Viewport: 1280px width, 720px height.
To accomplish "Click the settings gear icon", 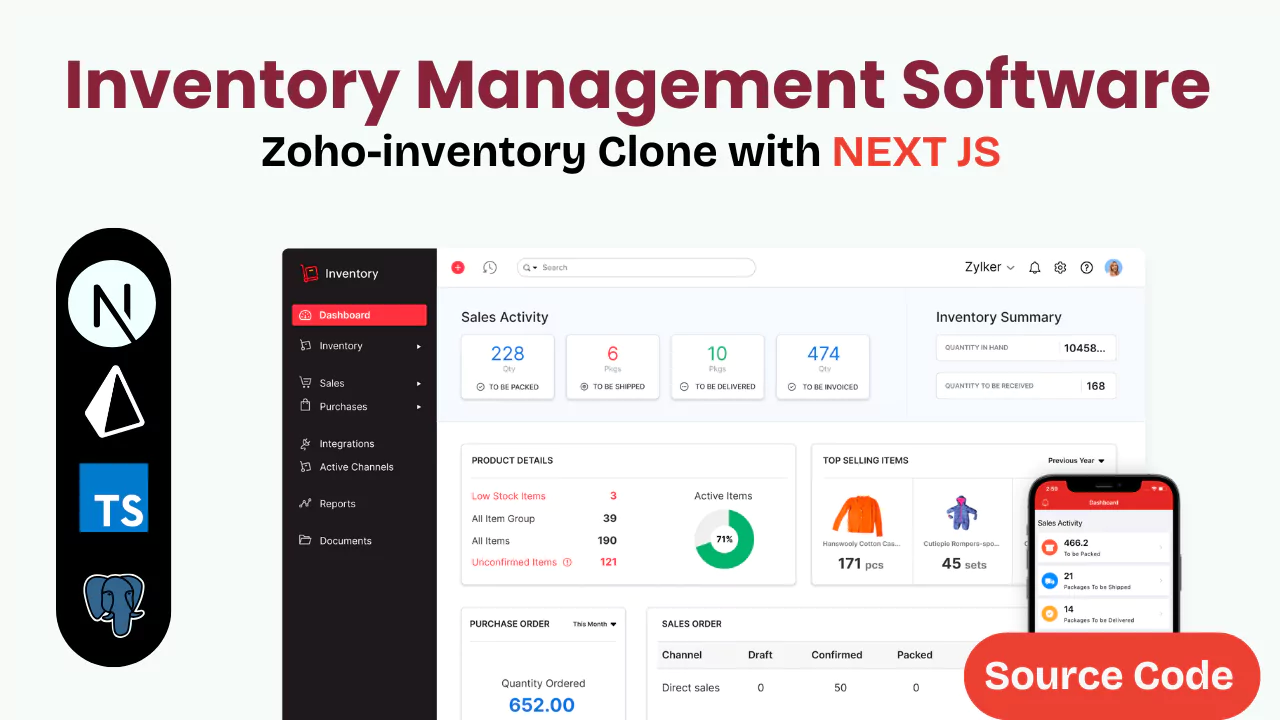I will pos(1060,267).
